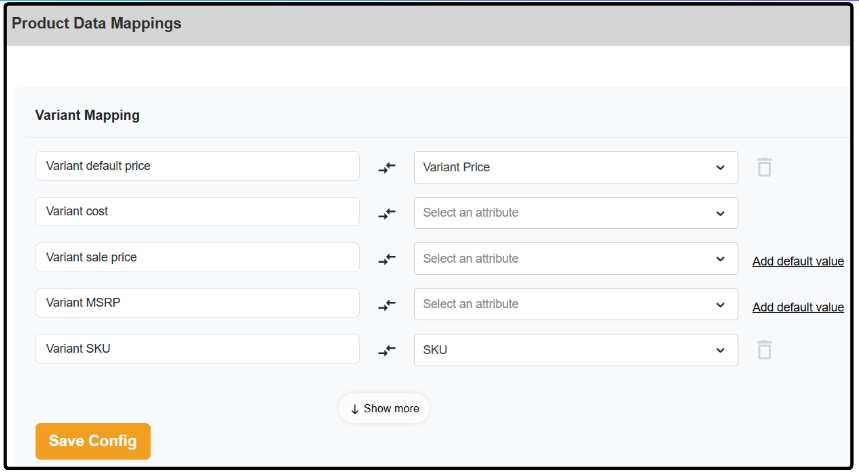This screenshot has height=476, width=859.
Task: Delete the SKU mapping row
Action: (x=764, y=349)
